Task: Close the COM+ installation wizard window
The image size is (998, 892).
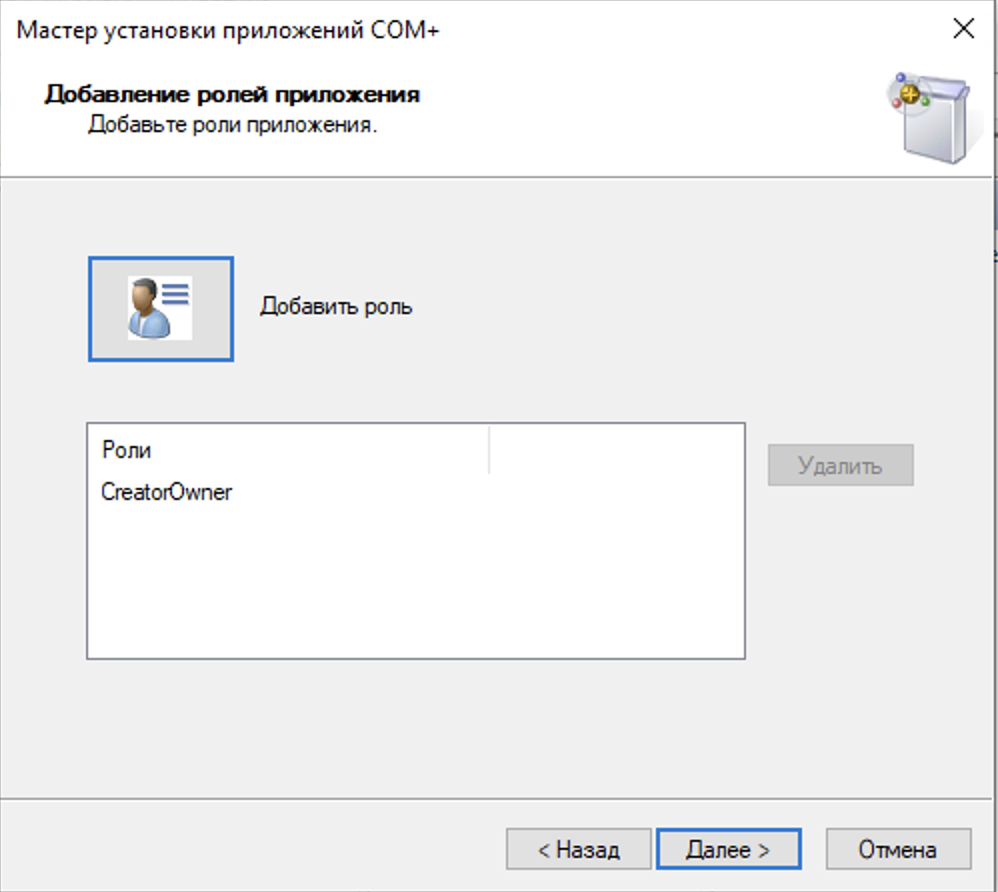Action: click(963, 29)
